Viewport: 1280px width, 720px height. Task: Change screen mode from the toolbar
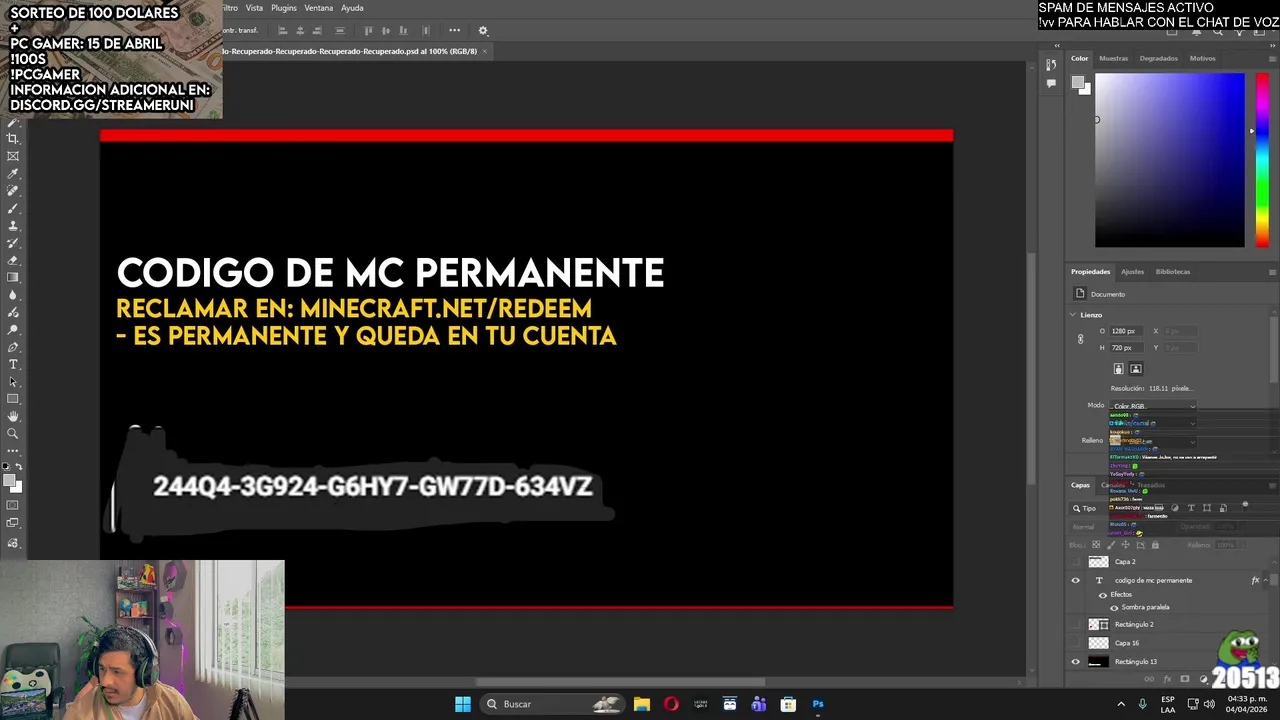coord(13,523)
